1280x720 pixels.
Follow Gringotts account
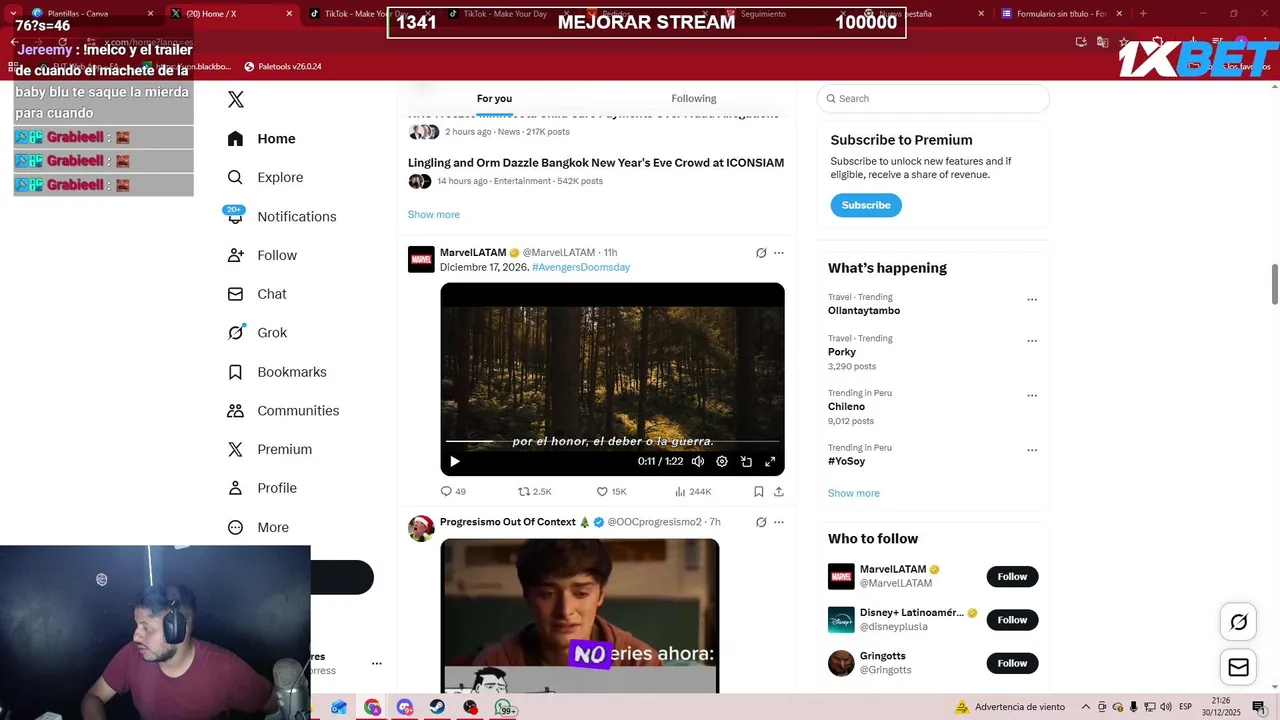1012,663
